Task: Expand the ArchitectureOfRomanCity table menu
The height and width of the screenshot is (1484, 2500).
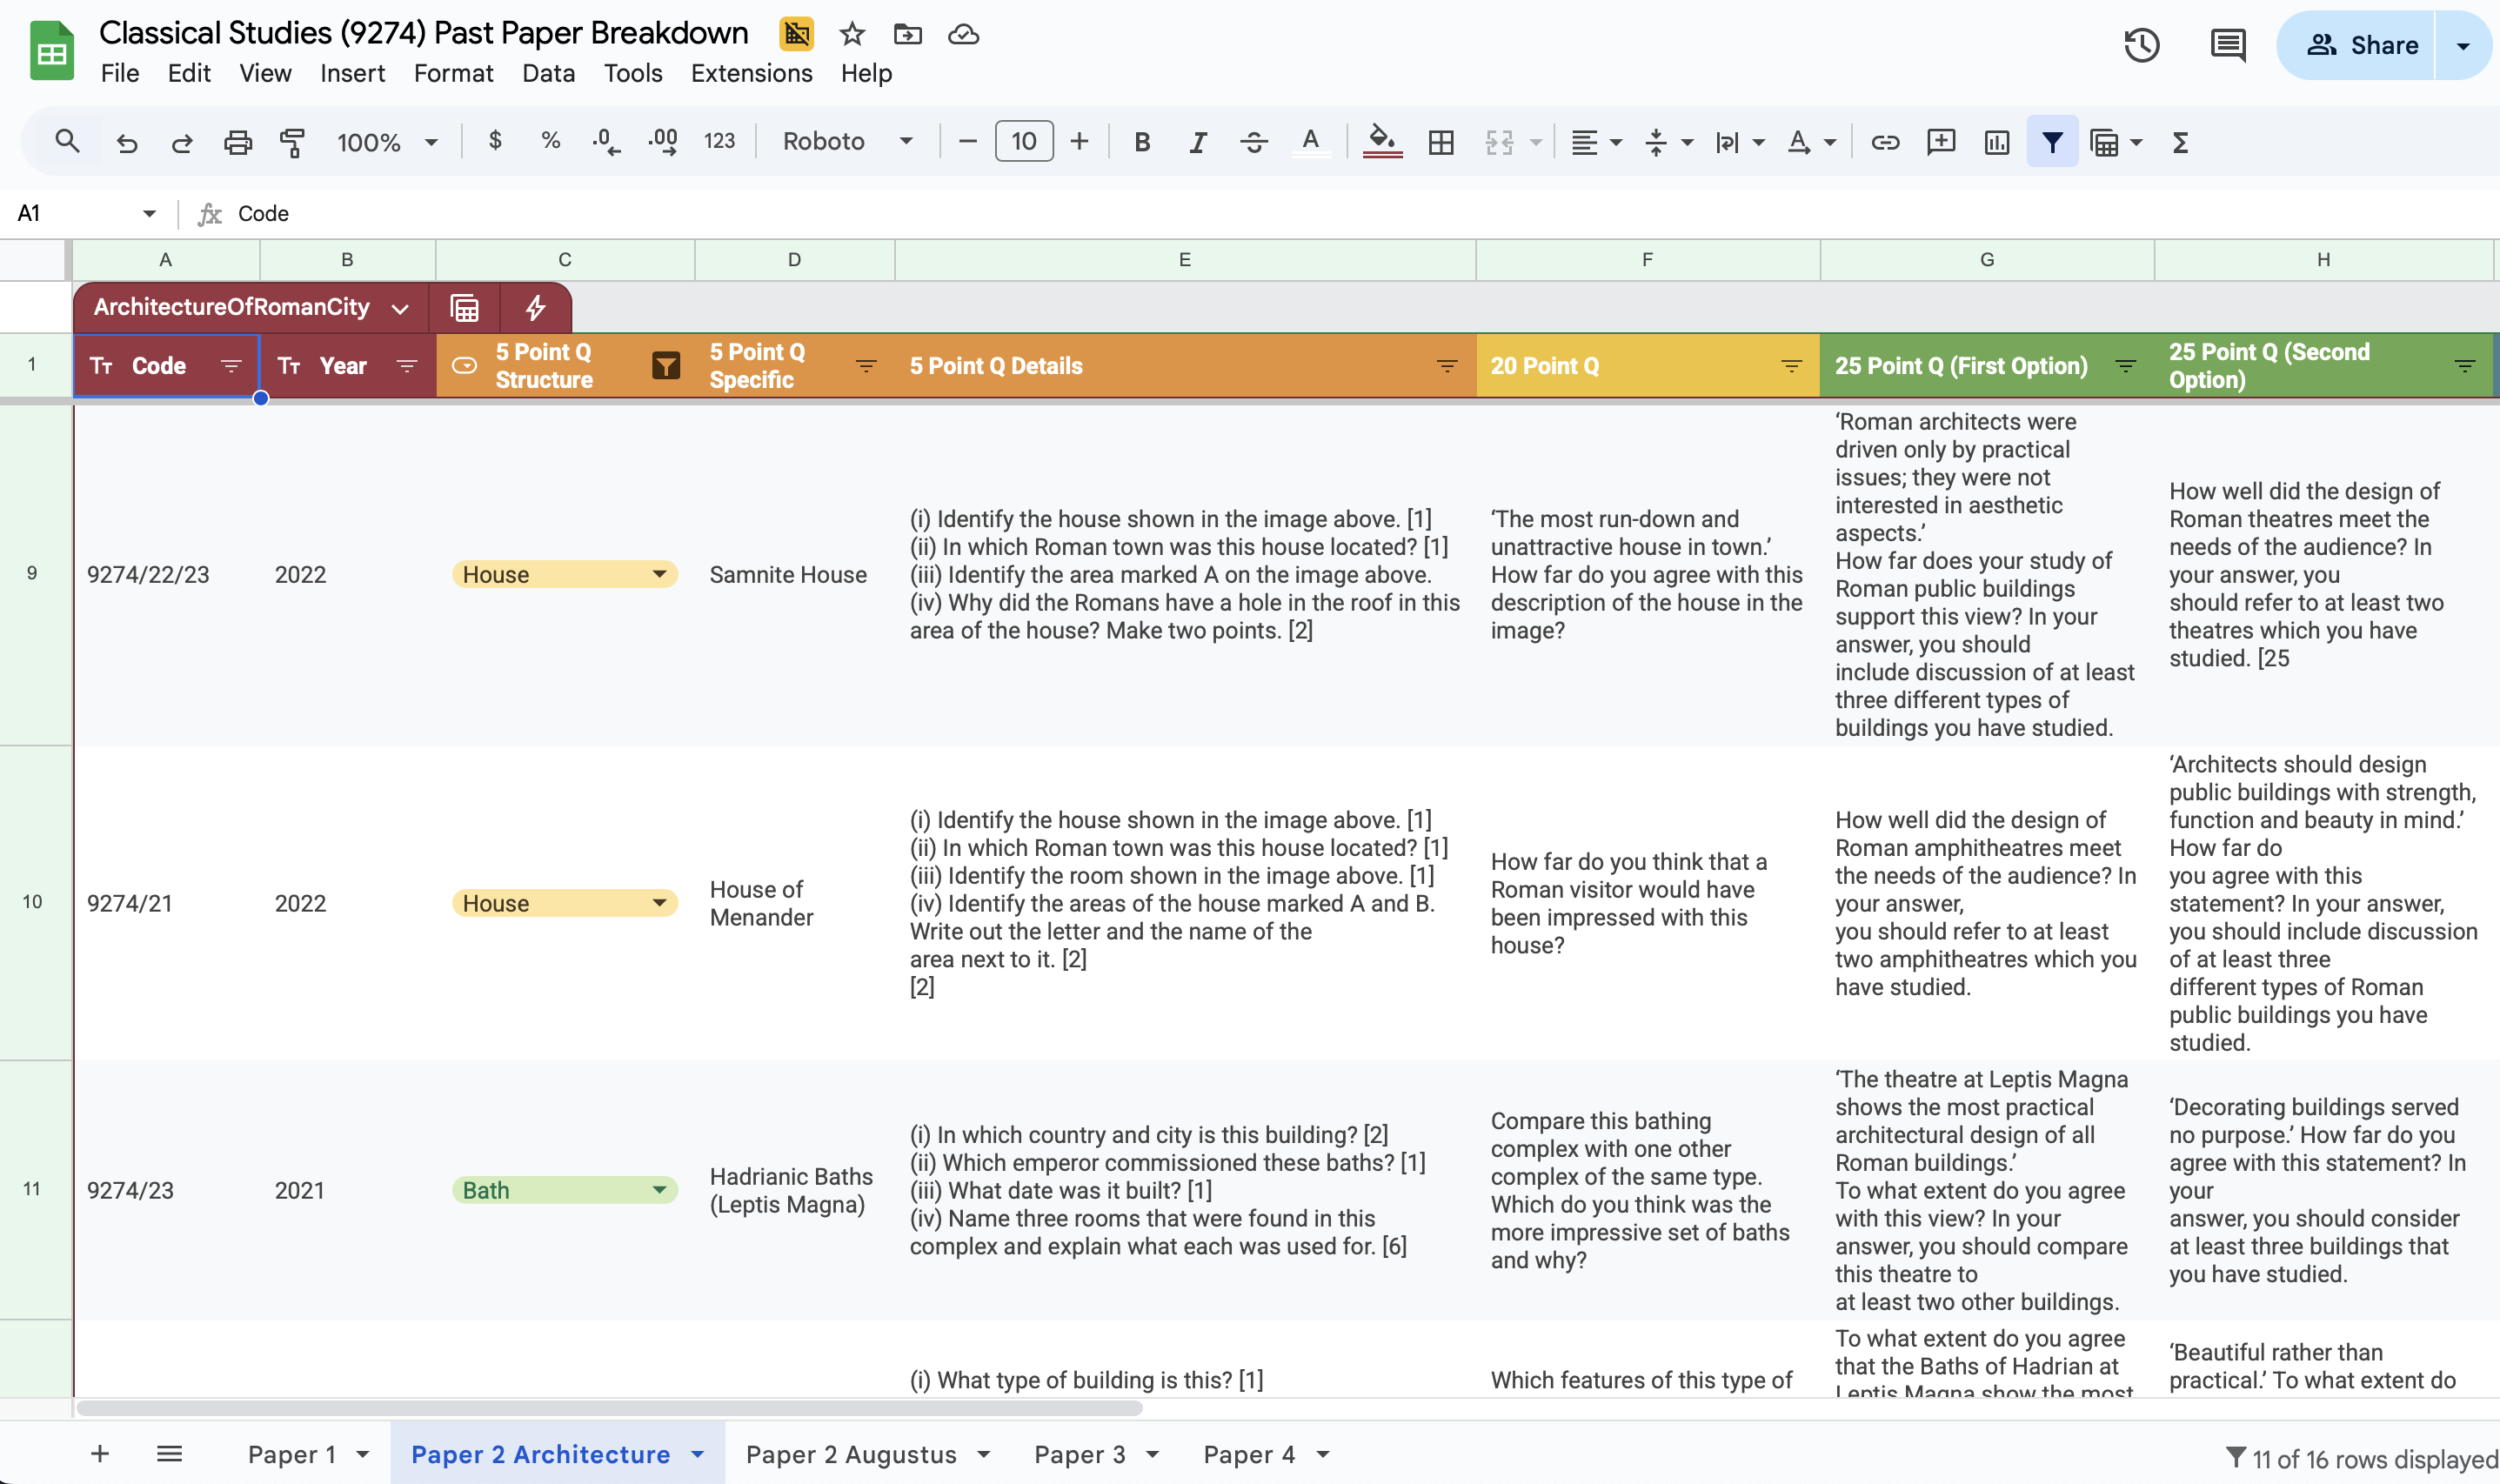Action: (x=400, y=308)
